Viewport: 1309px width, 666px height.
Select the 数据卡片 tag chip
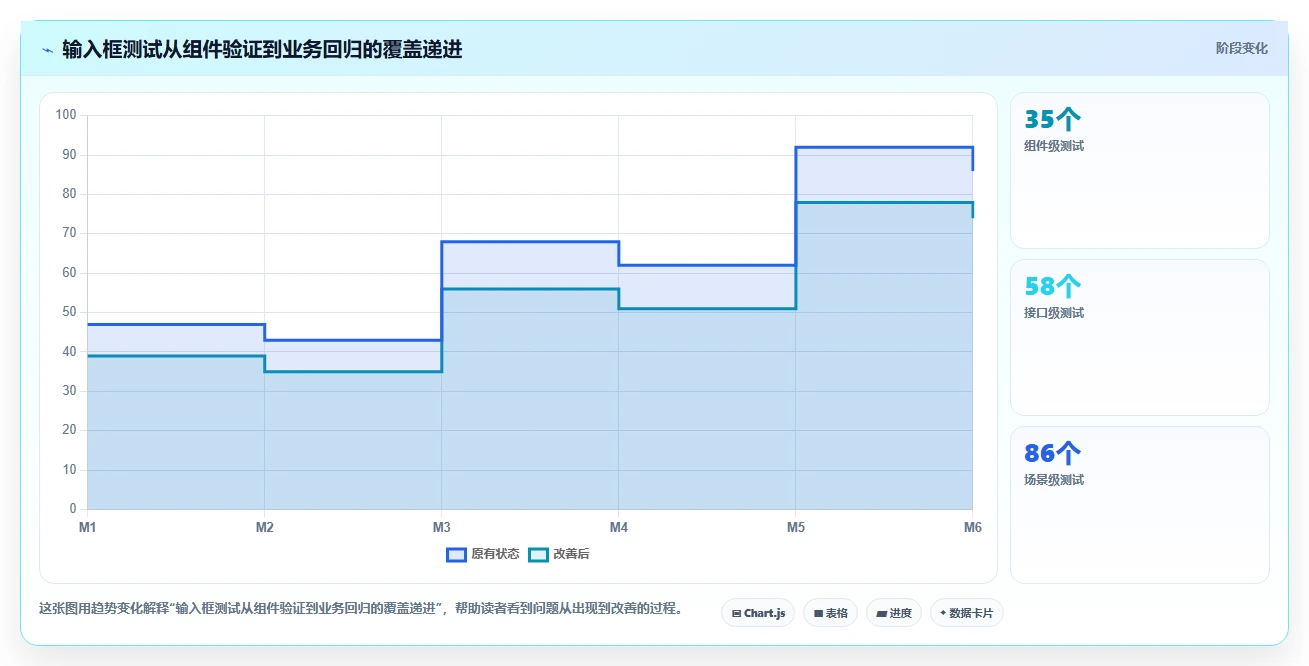966,613
